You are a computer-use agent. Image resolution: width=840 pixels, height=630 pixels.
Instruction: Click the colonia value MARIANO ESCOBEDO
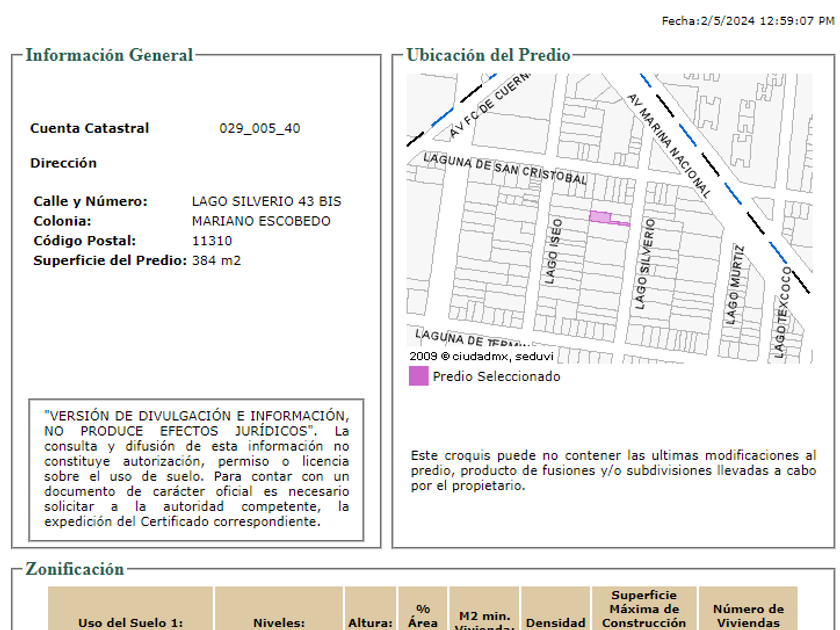coord(260,221)
